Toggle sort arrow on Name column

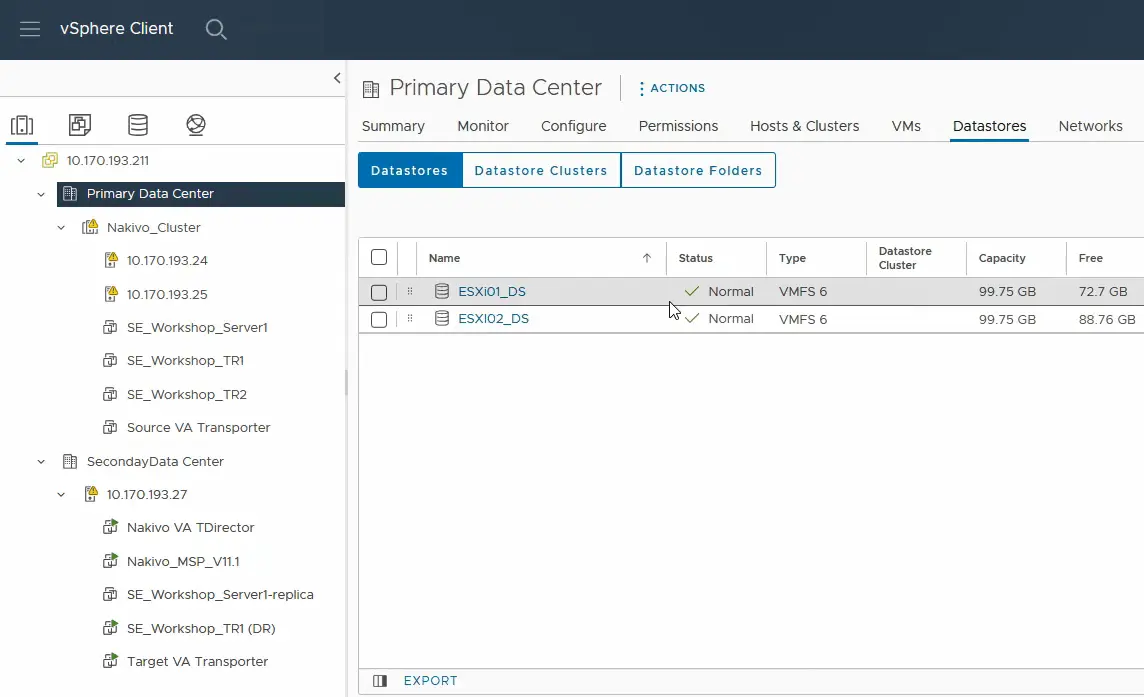[646, 258]
